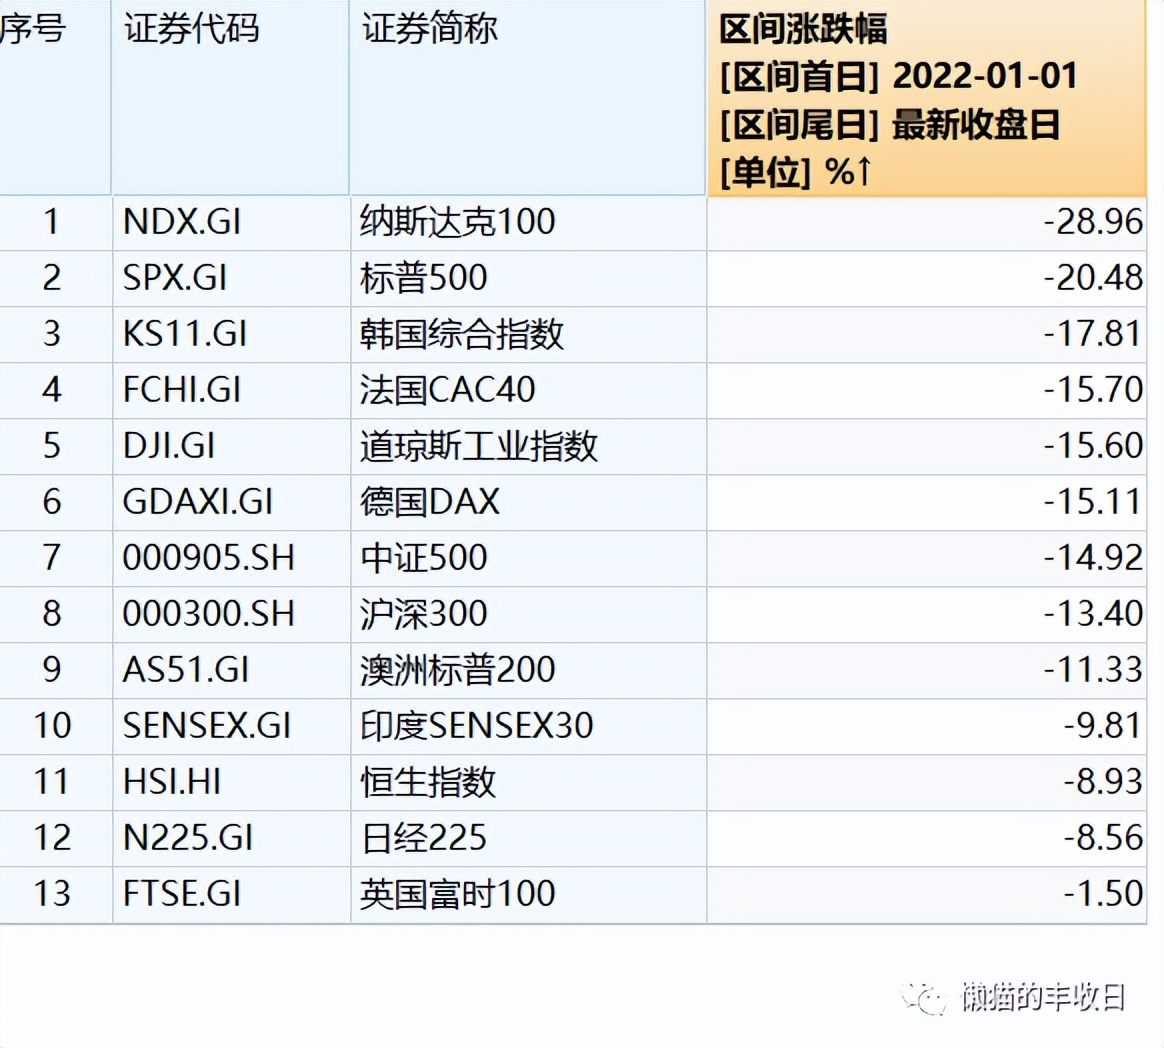The width and height of the screenshot is (1164, 1048).
Task: Click value -15.11
Action: point(1093,502)
